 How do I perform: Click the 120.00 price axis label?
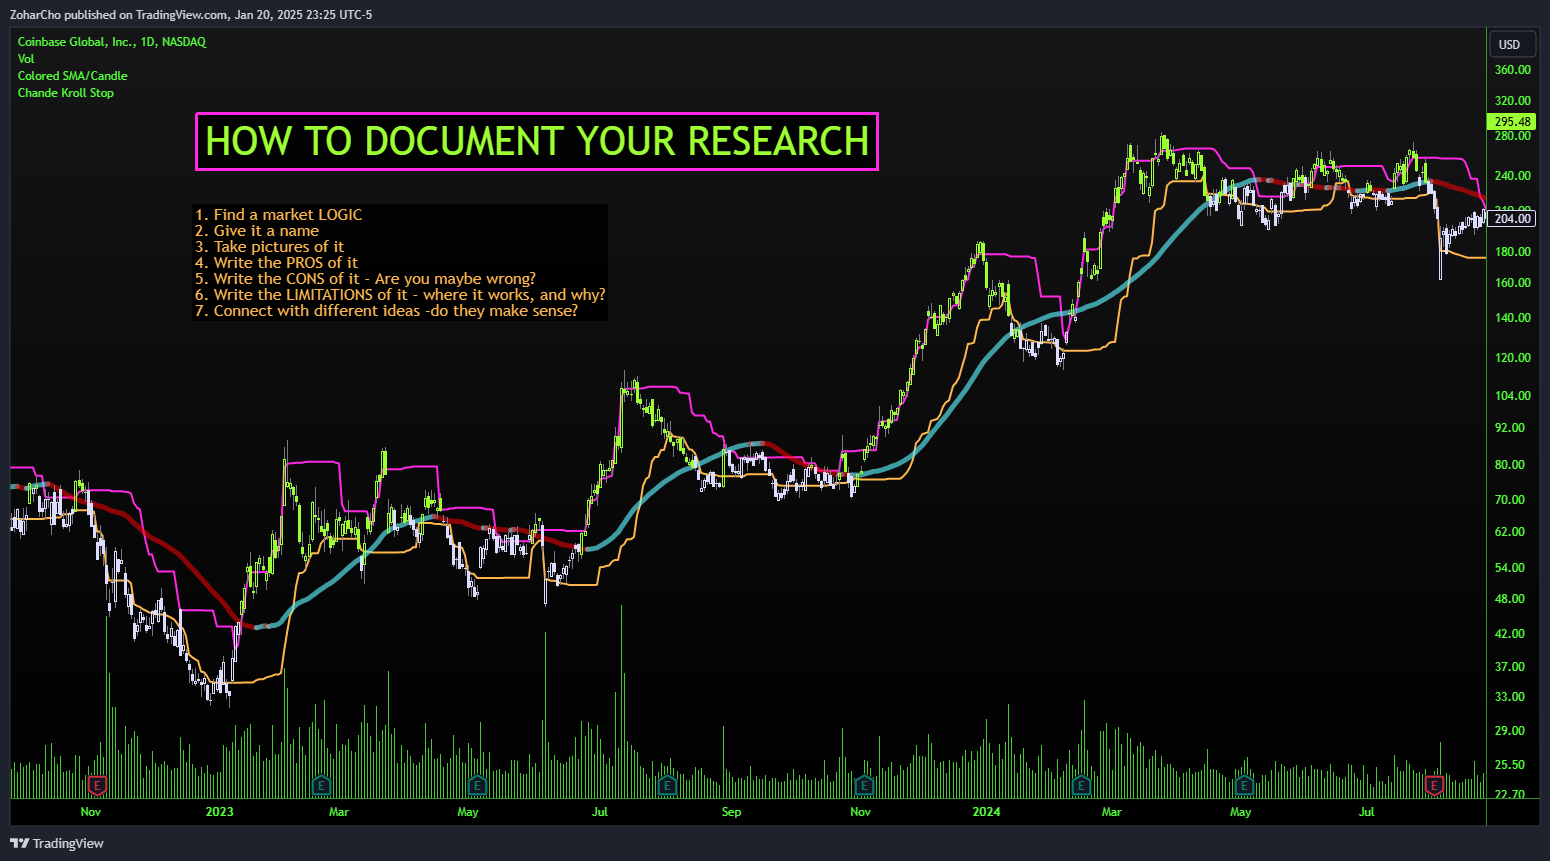(1513, 358)
